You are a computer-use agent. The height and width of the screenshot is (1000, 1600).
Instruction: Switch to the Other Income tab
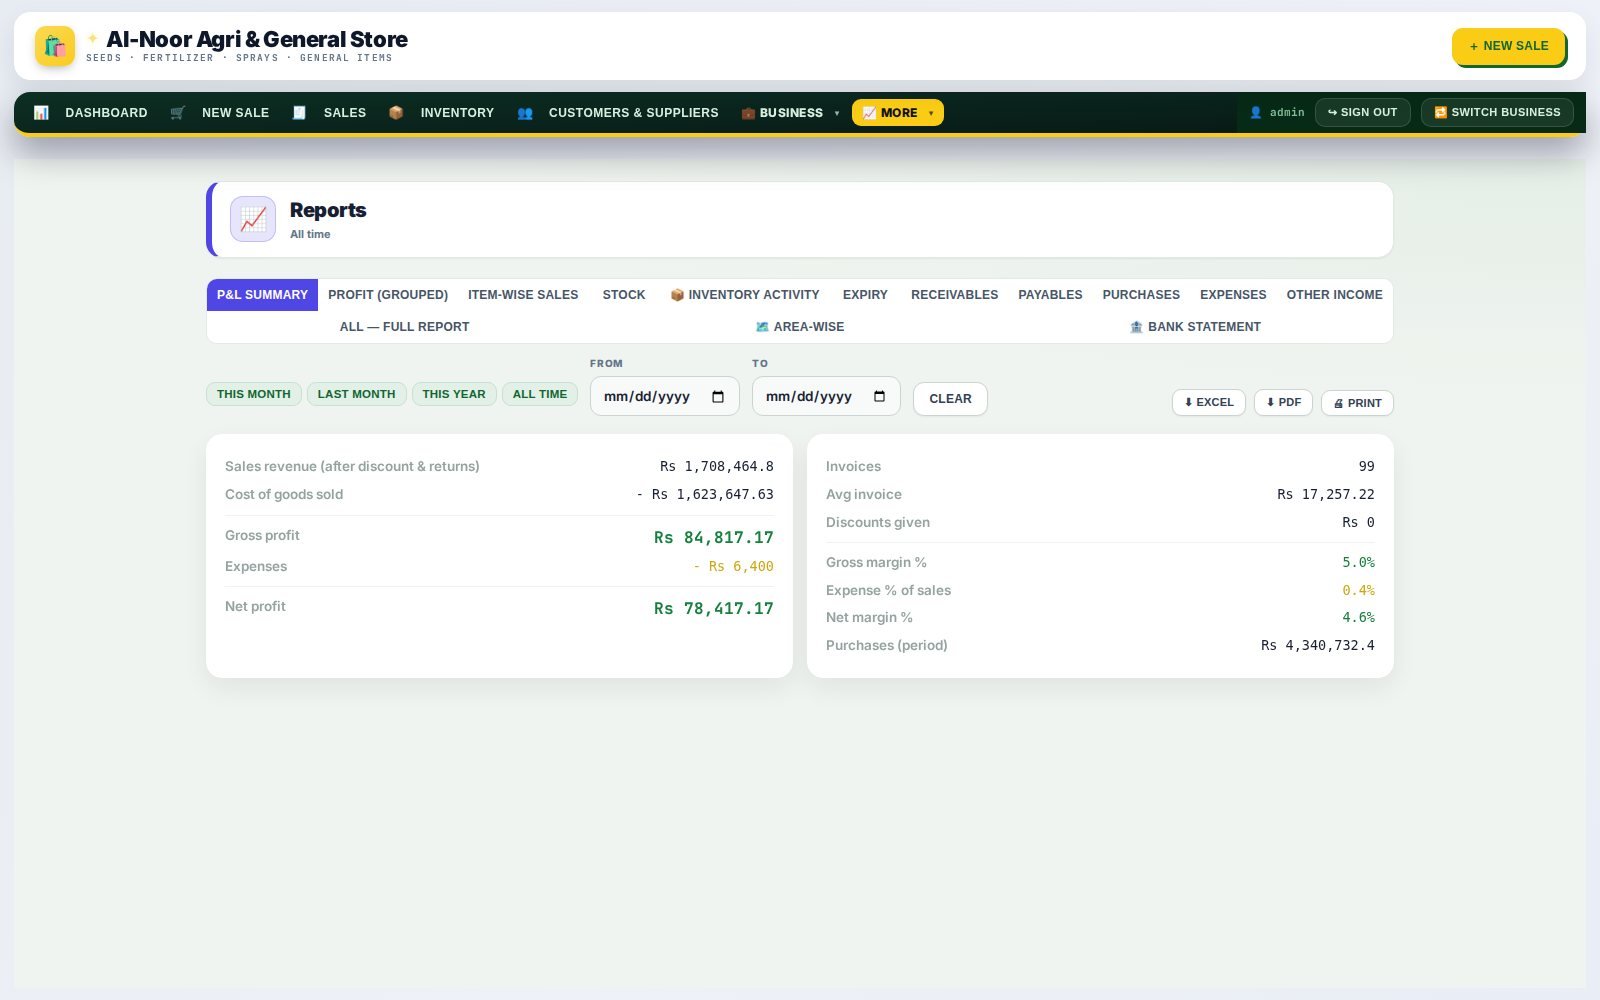point(1334,295)
